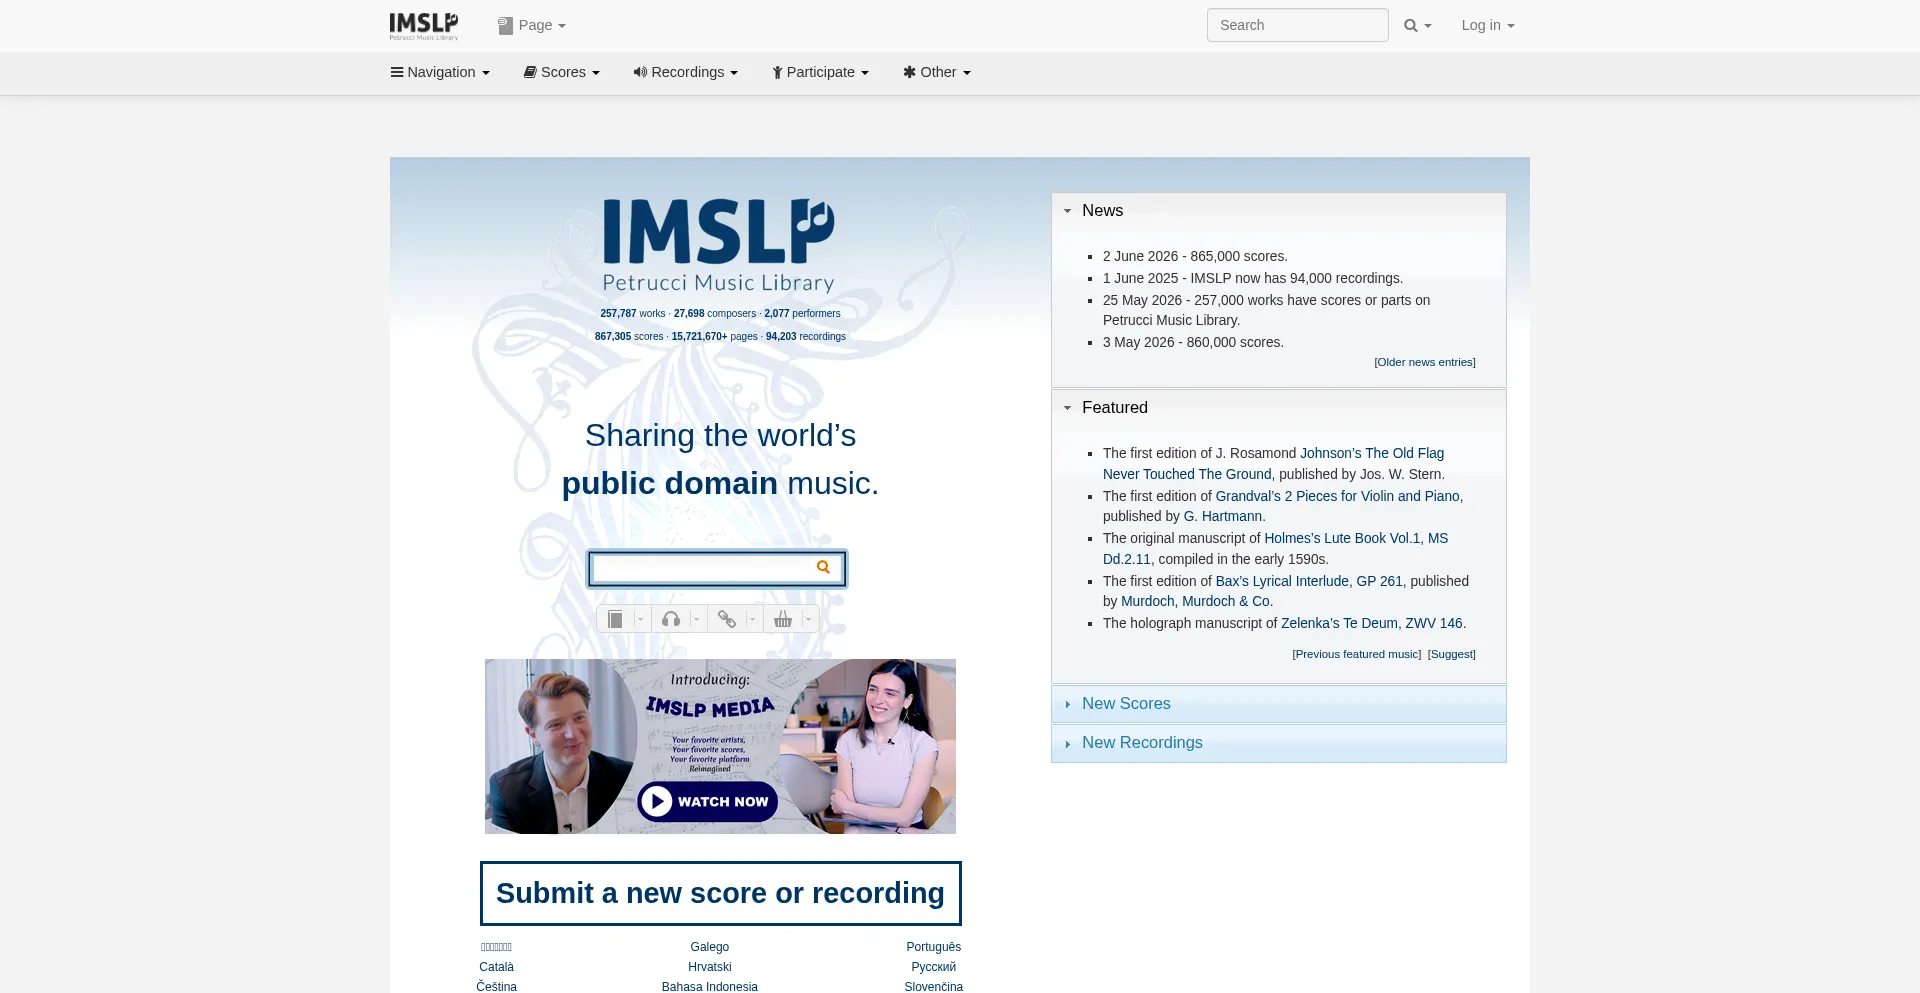Click the book icon under the search box

pyautogui.click(x=616, y=619)
